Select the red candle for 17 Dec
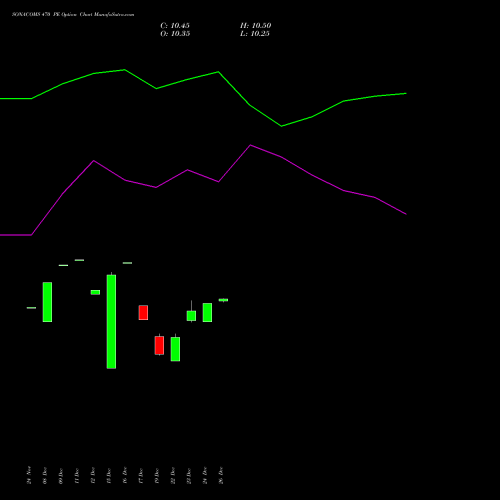 pos(143,313)
